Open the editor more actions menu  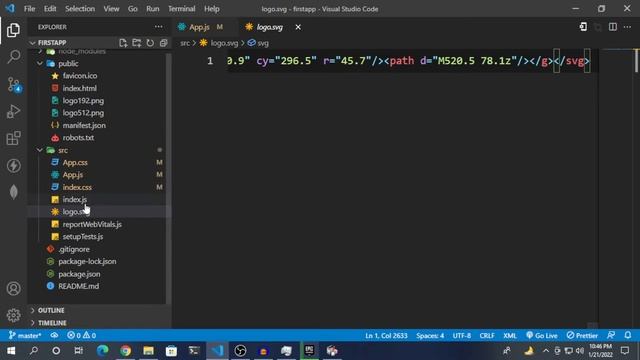click(627, 27)
